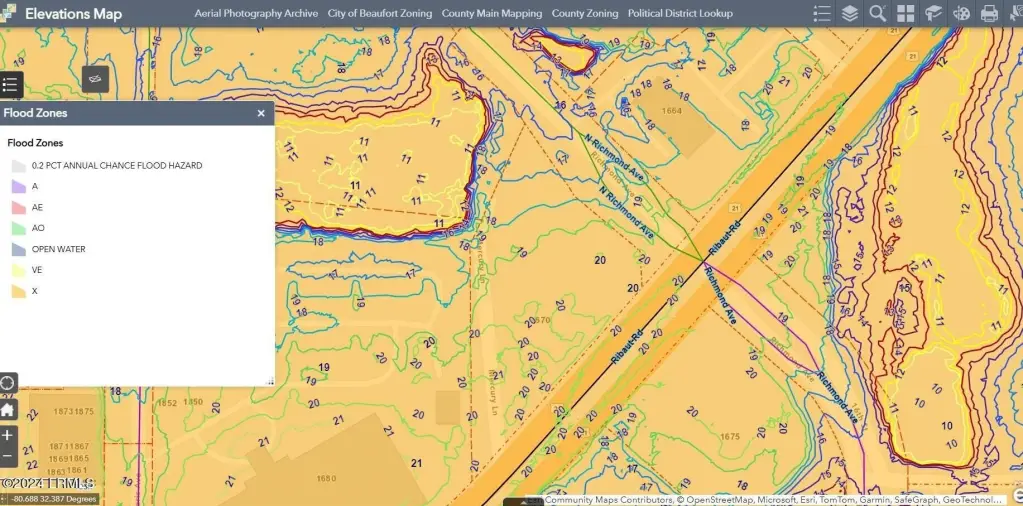Click the graduation cap icon

click(x=934, y=13)
